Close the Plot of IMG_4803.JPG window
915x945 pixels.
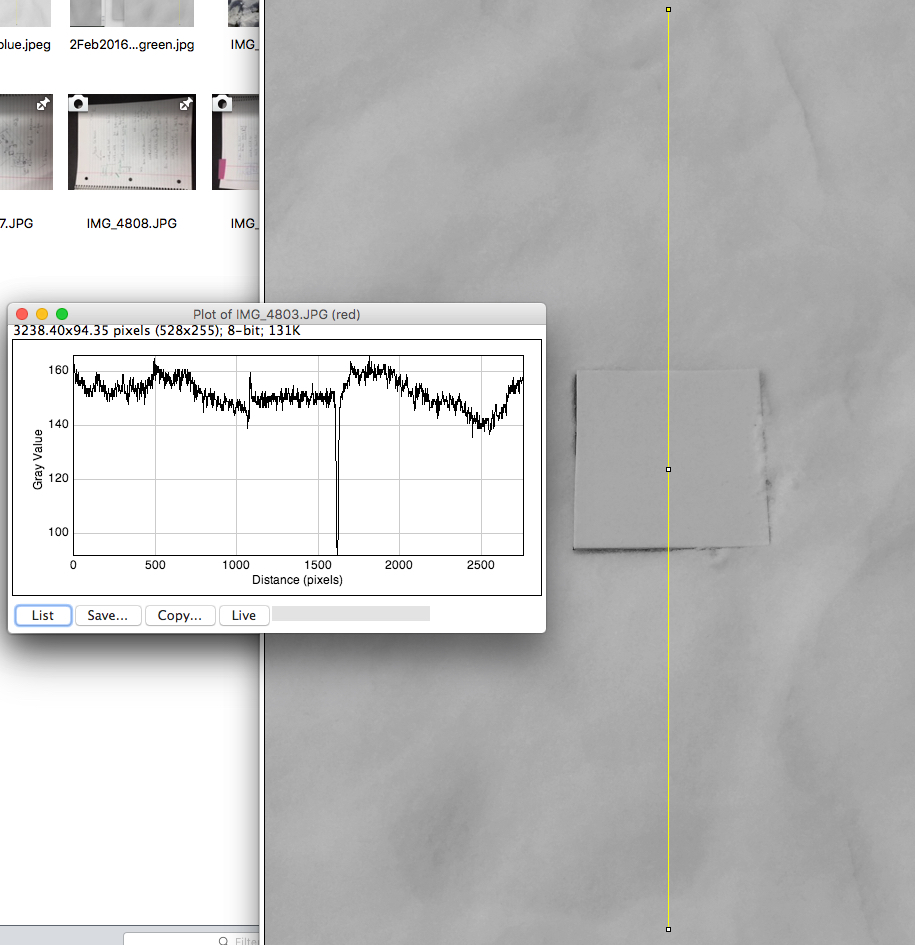[22, 314]
